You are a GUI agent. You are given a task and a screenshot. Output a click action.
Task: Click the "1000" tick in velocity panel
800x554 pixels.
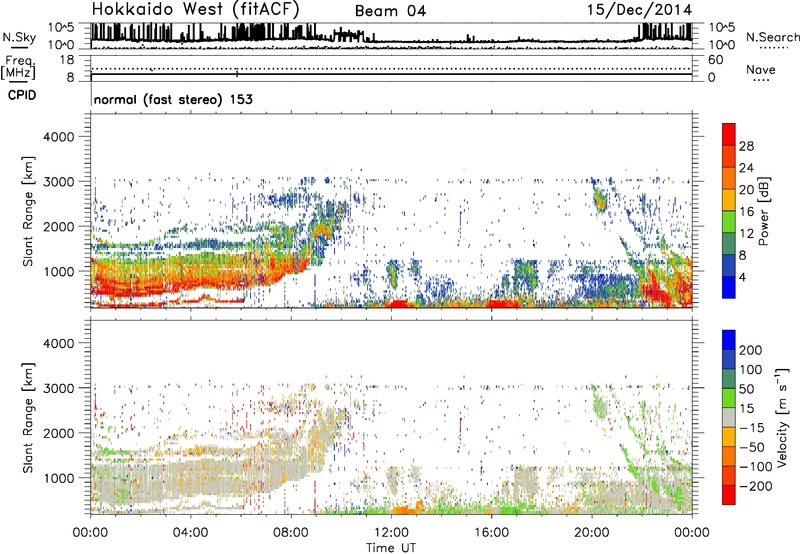[59, 478]
